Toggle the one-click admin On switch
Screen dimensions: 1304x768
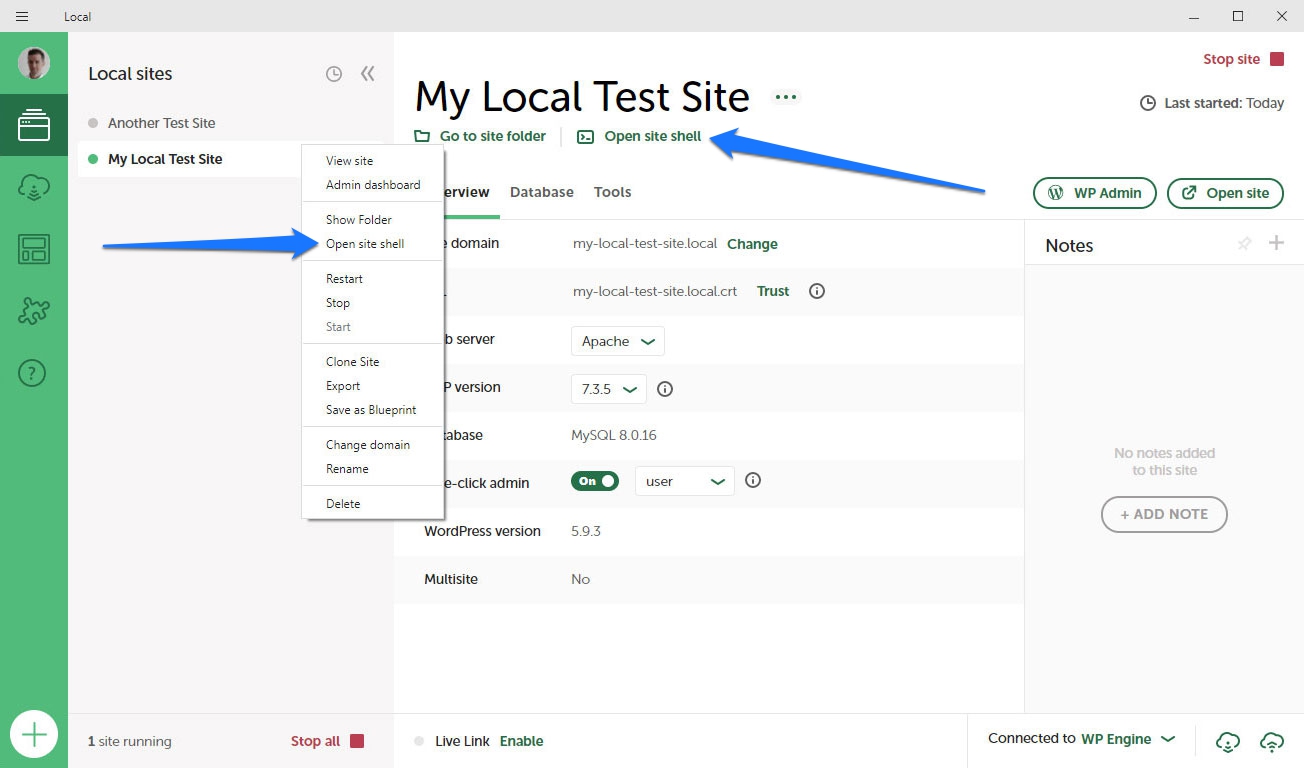[595, 481]
